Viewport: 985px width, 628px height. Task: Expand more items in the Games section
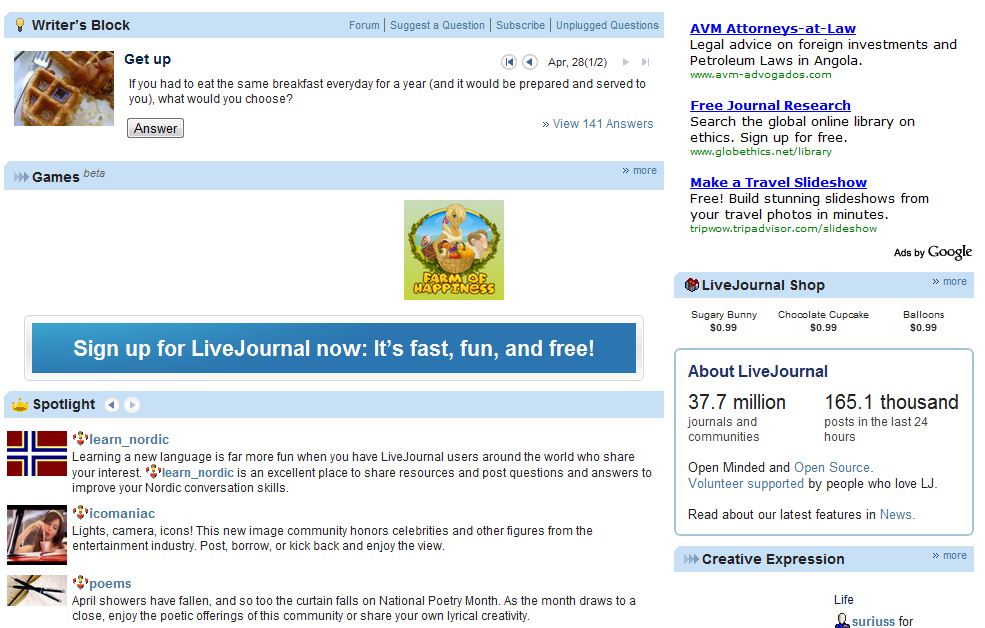(640, 171)
